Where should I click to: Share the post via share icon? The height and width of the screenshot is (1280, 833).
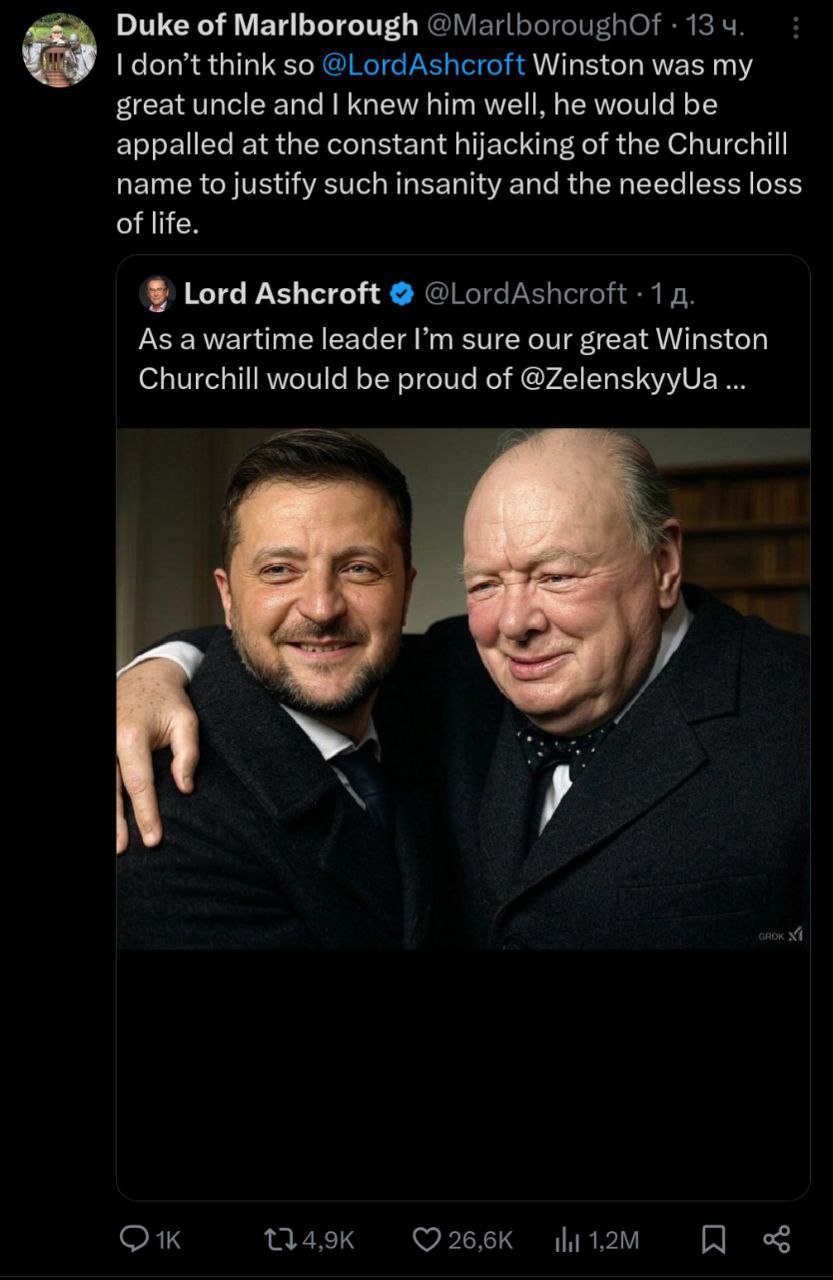[x=777, y=1240]
